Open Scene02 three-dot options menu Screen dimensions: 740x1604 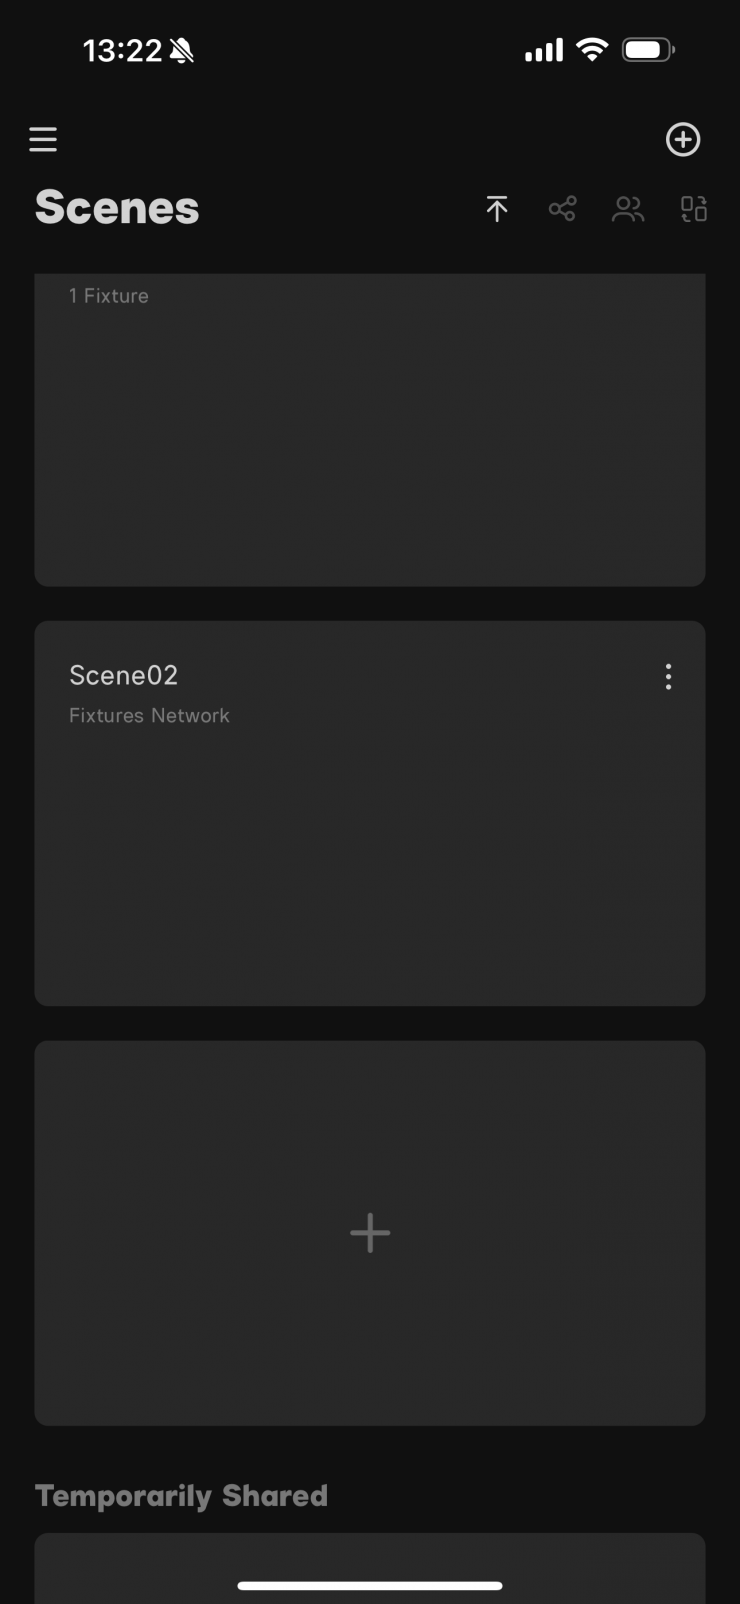click(668, 677)
